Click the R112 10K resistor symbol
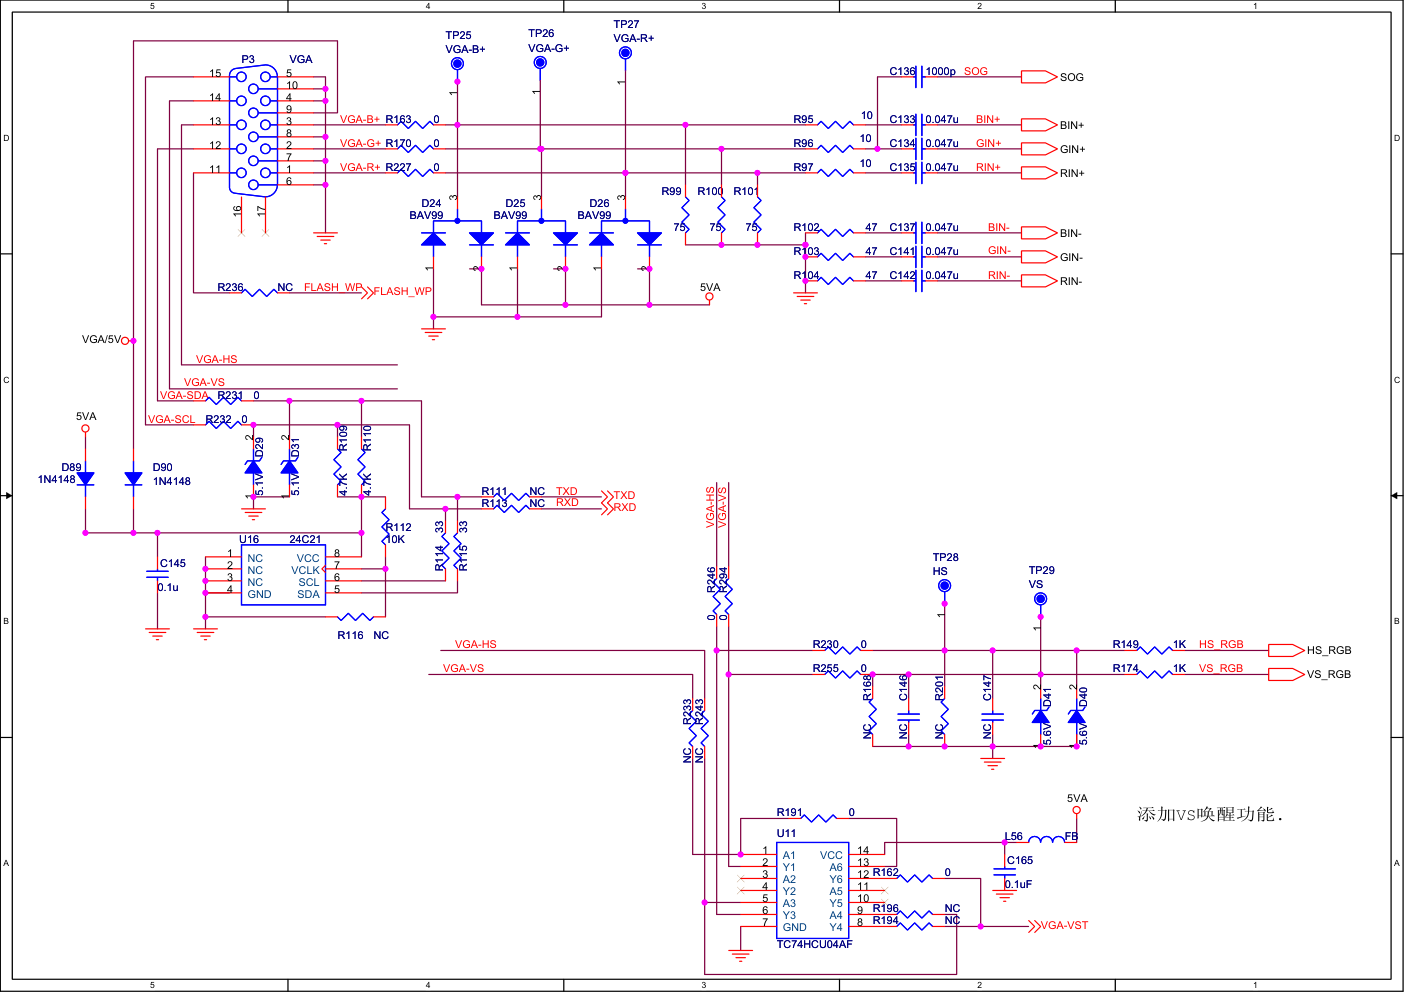 [x=385, y=527]
